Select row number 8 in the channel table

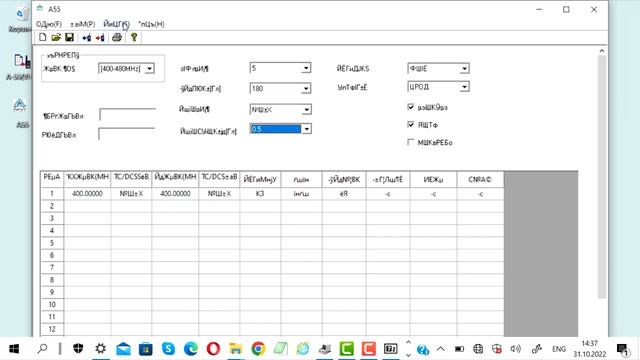point(52,280)
